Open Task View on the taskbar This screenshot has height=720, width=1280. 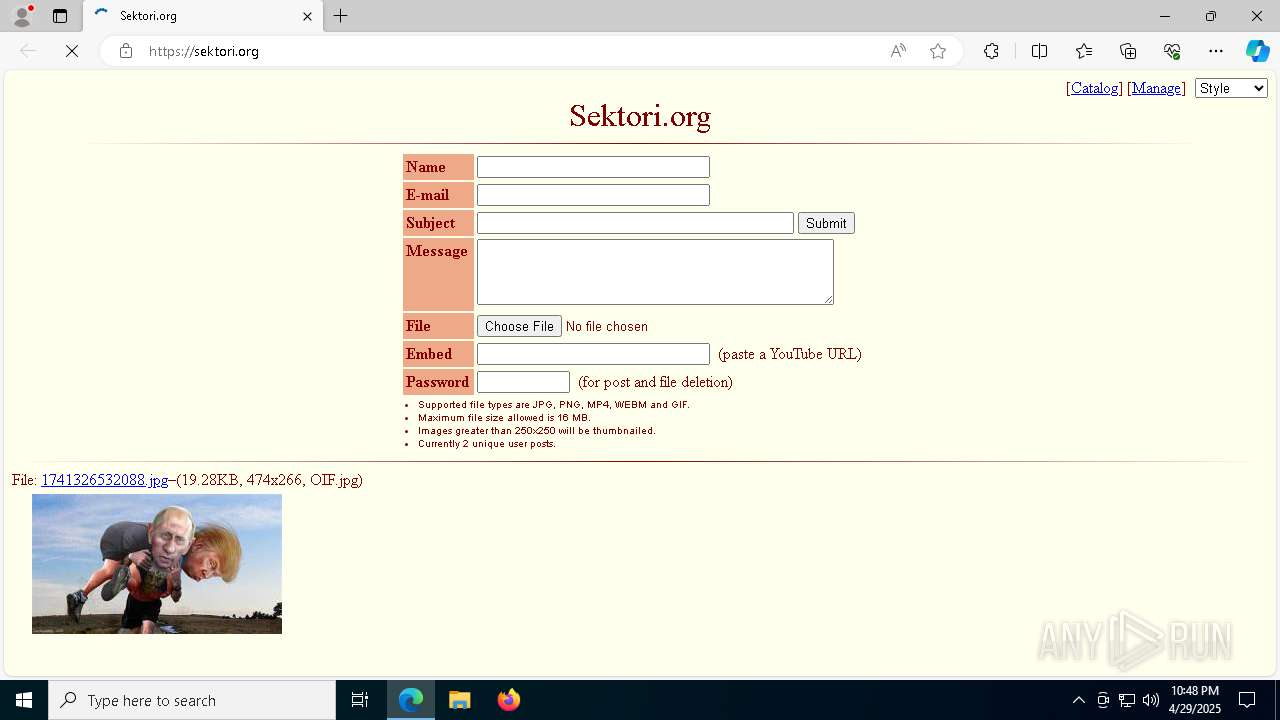(x=360, y=700)
